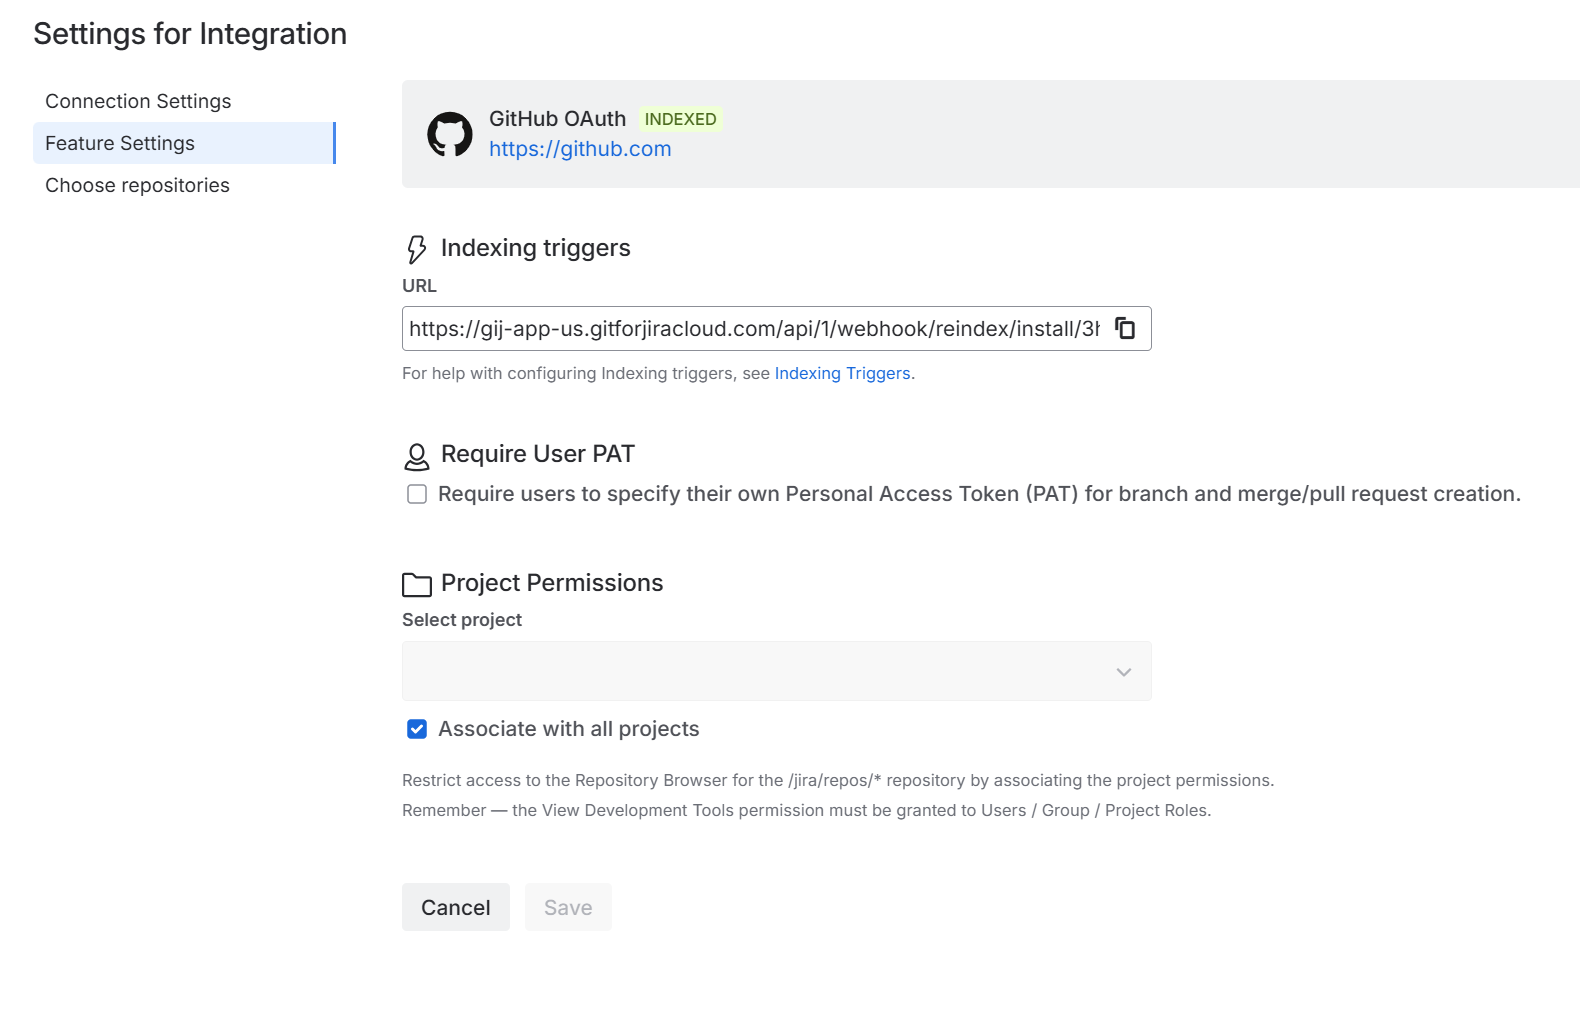Enable the Require User PAT checkbox

pos(417,494)
